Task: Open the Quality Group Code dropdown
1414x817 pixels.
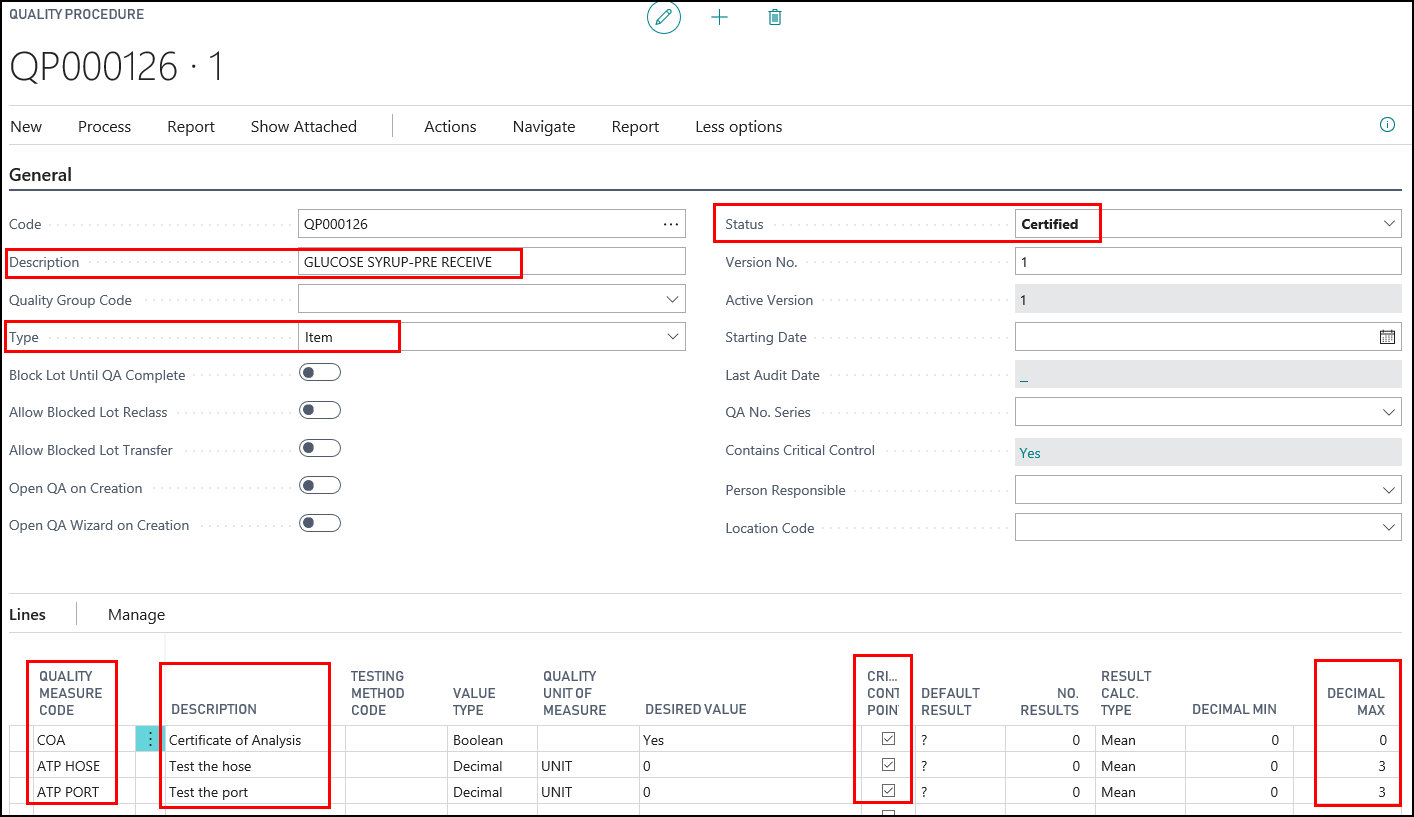Action: pos(672,300)
